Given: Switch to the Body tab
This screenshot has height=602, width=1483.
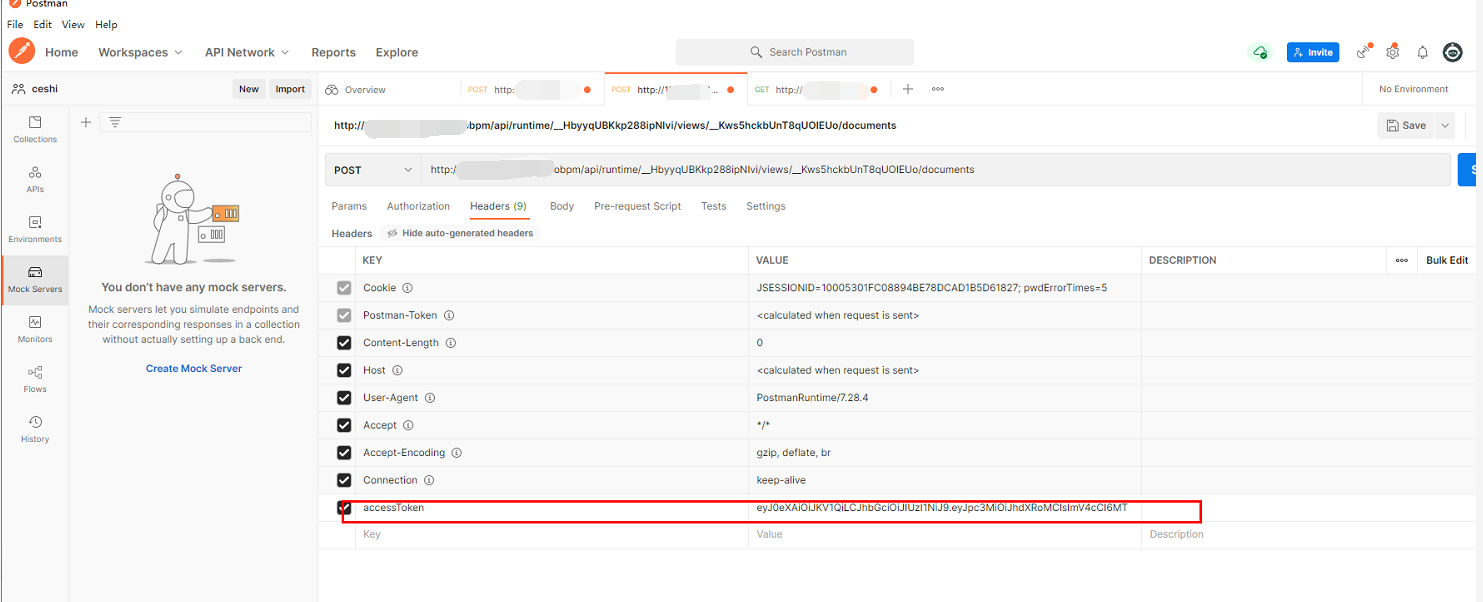Looking at the screenshot, I should pos(562,206).
